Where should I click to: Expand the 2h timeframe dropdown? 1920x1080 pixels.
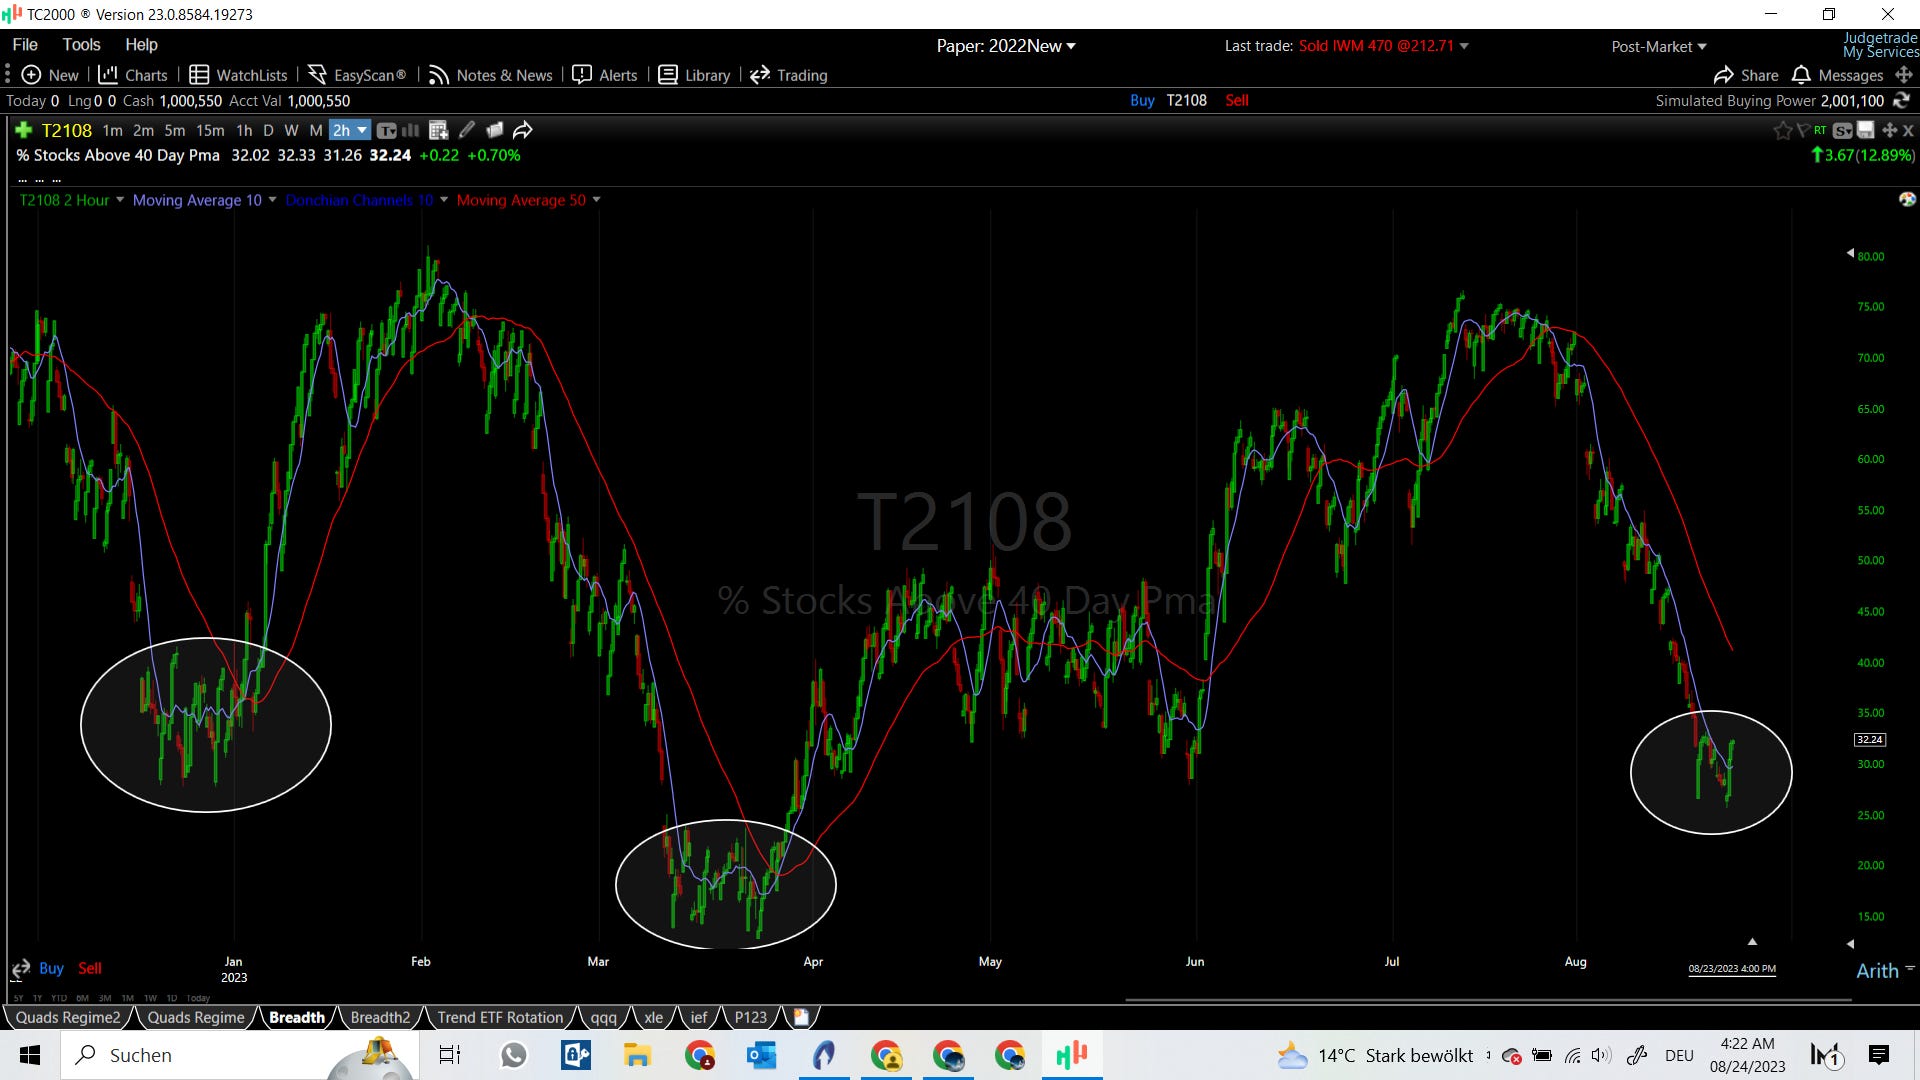(362, 130)
